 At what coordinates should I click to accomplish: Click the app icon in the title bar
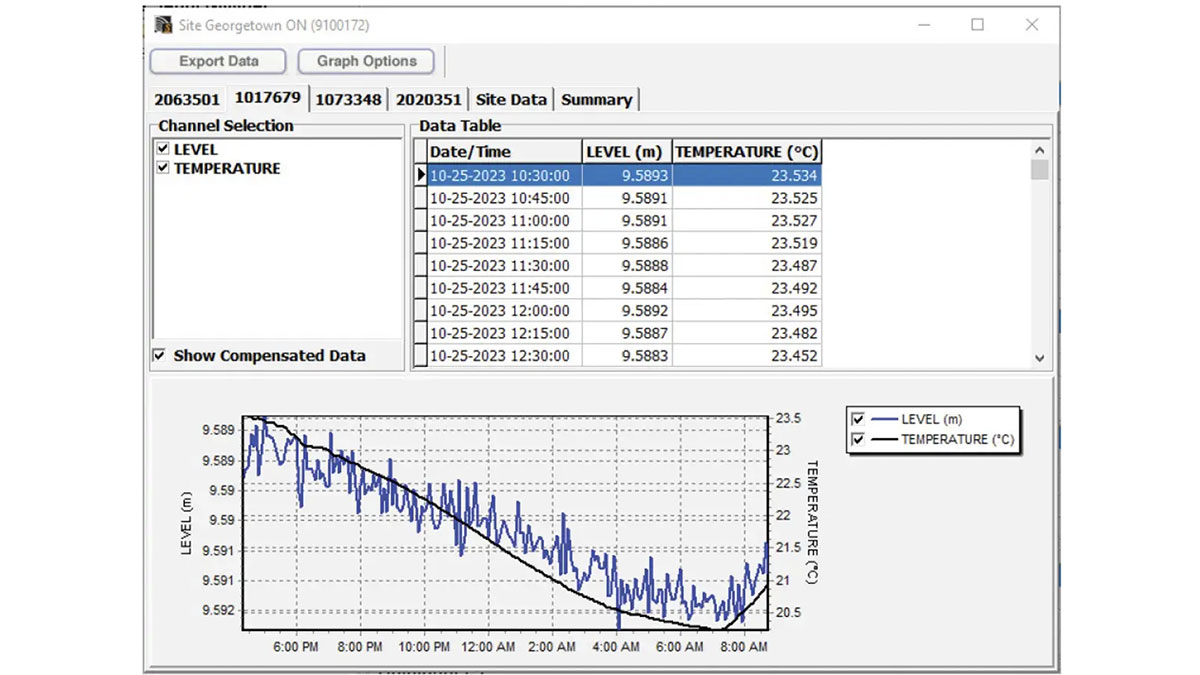(x=163, y=25)
